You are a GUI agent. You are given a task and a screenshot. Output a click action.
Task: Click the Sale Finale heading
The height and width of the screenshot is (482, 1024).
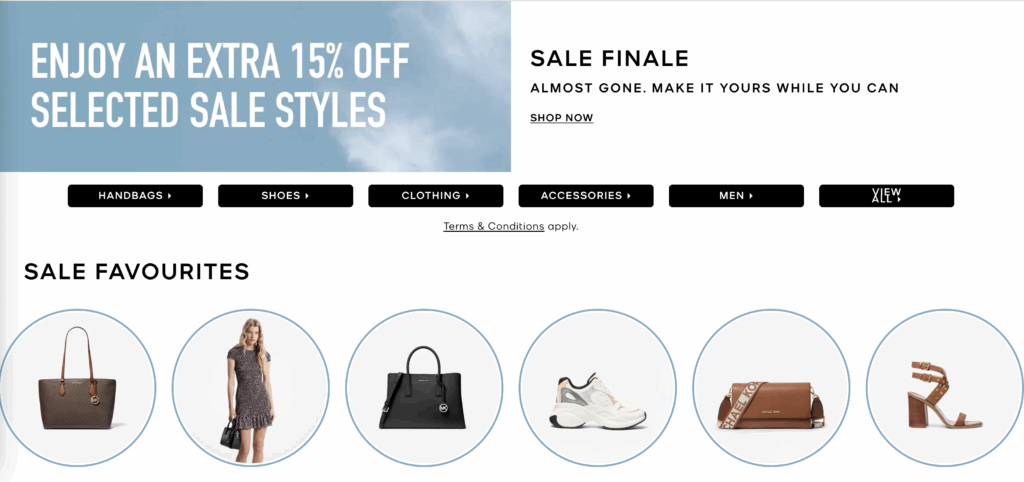609,58
